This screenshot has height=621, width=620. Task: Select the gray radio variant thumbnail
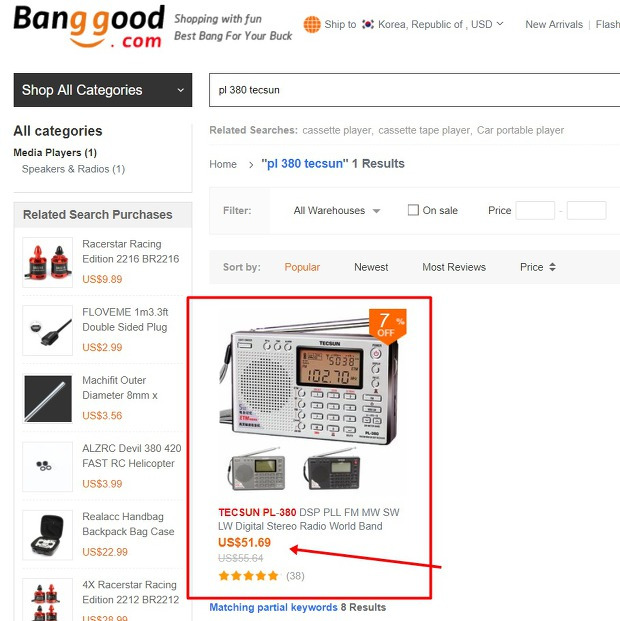click(257, 469)
